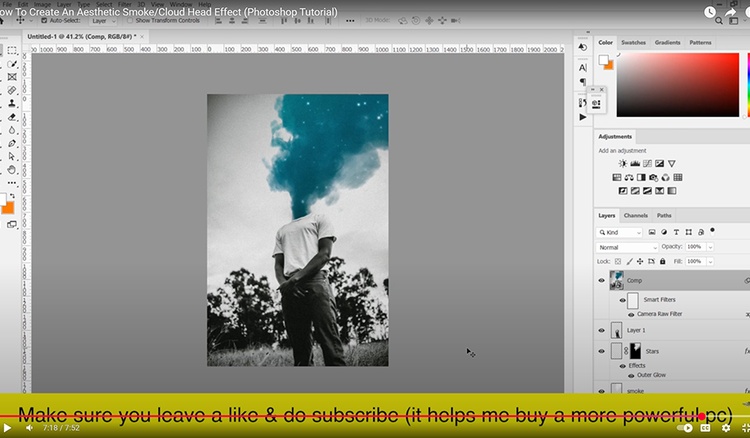Open the Auto-Select Layer dropdown

pyautogui.click(x=103, y=21)
